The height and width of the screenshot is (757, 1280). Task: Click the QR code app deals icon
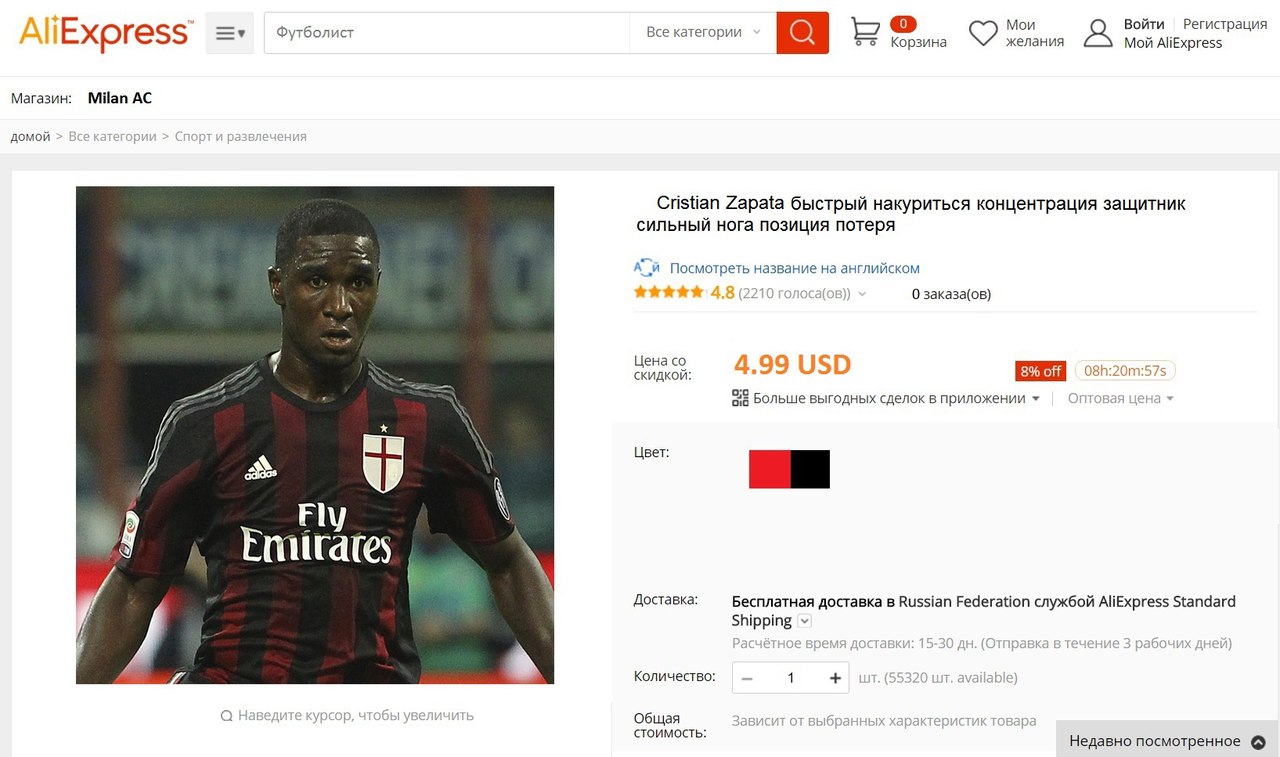[740, 398]
